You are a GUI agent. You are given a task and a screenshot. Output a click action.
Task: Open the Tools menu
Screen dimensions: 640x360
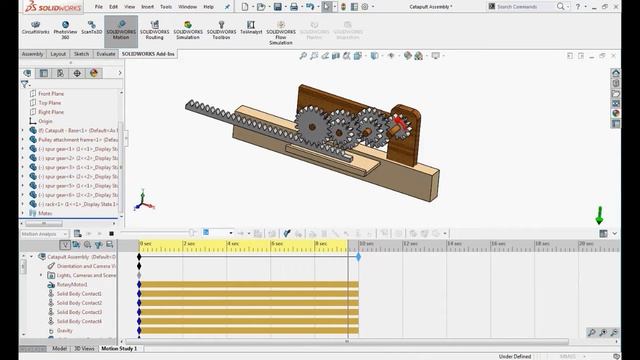166,7
